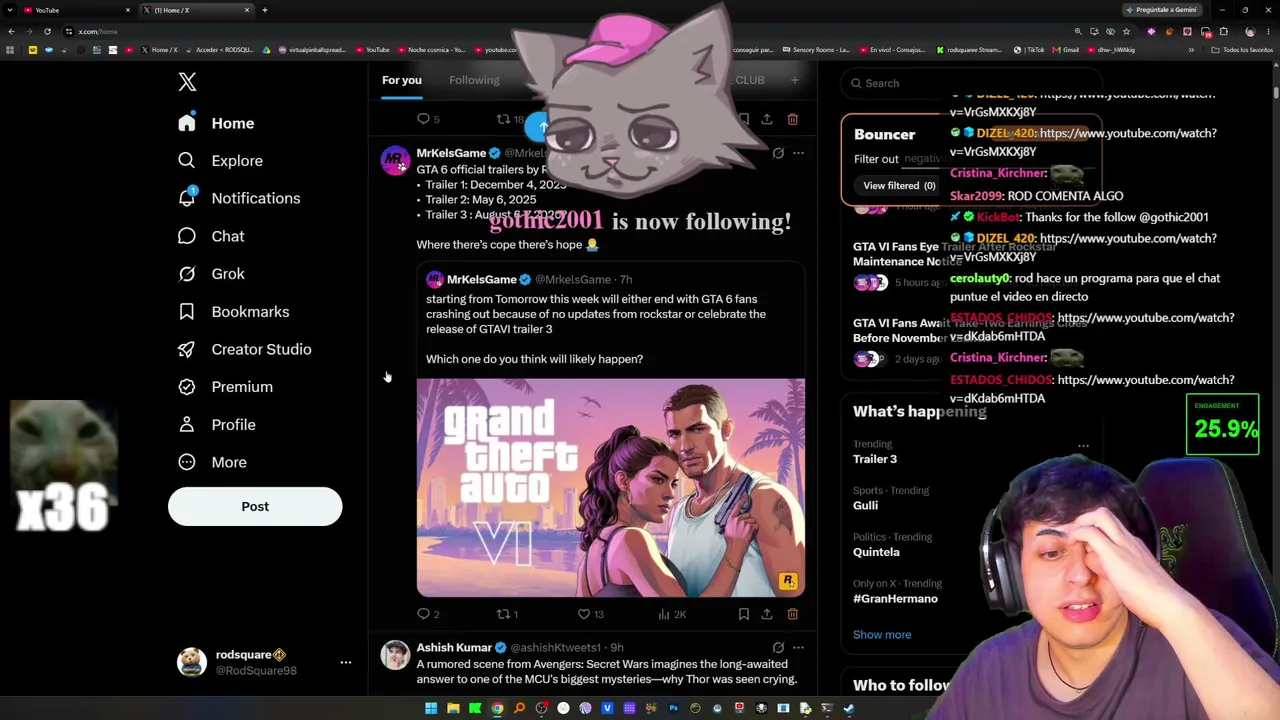Image resolution: width=1280 pixels, height=720 pixels.
Task: Open the Windows Start menu
Action: pyautogui.click(x=431, y=709)
